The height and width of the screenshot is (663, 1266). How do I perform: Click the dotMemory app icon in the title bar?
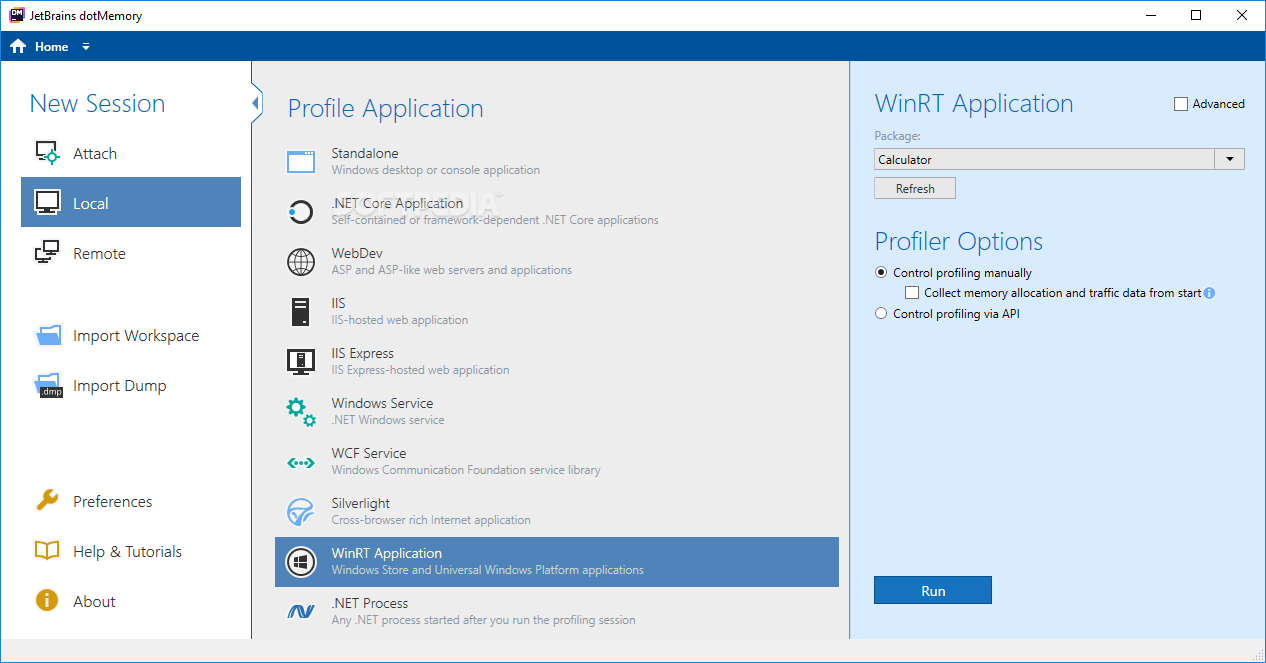16,15
